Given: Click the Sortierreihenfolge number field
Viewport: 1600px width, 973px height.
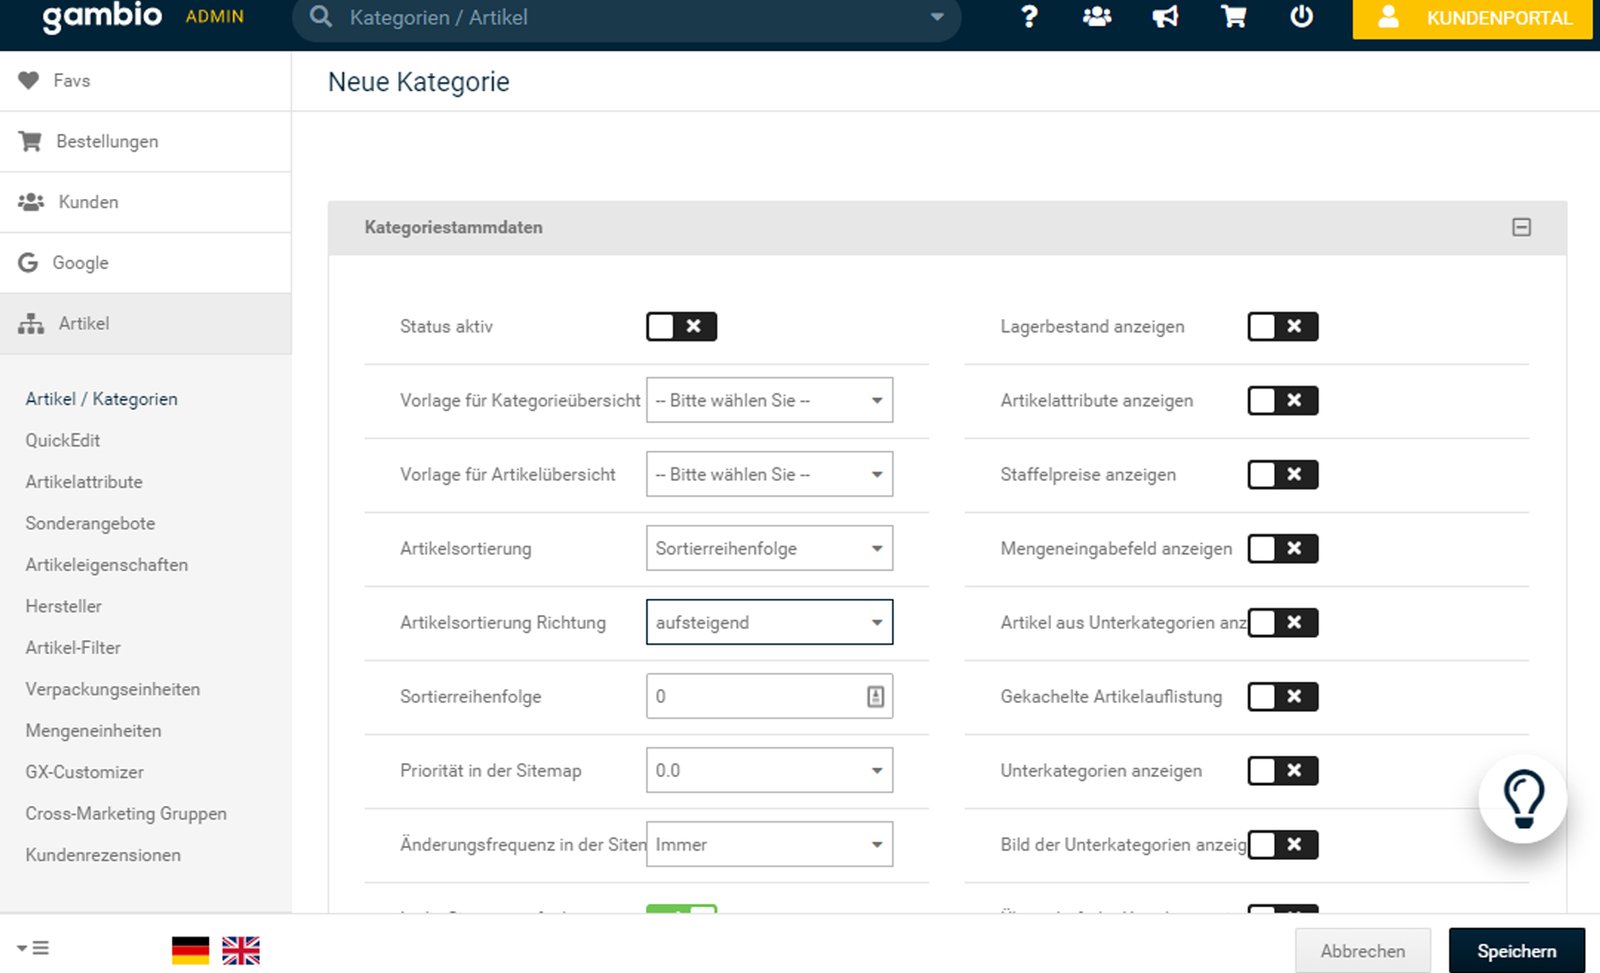Looking at the screenshot, I should point(755,697).
